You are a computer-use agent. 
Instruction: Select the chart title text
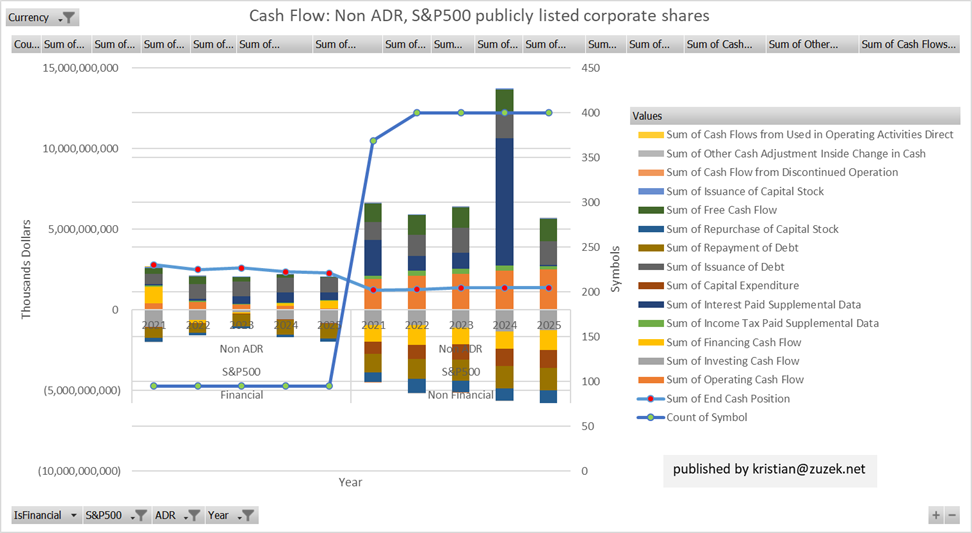pos(479,16)
